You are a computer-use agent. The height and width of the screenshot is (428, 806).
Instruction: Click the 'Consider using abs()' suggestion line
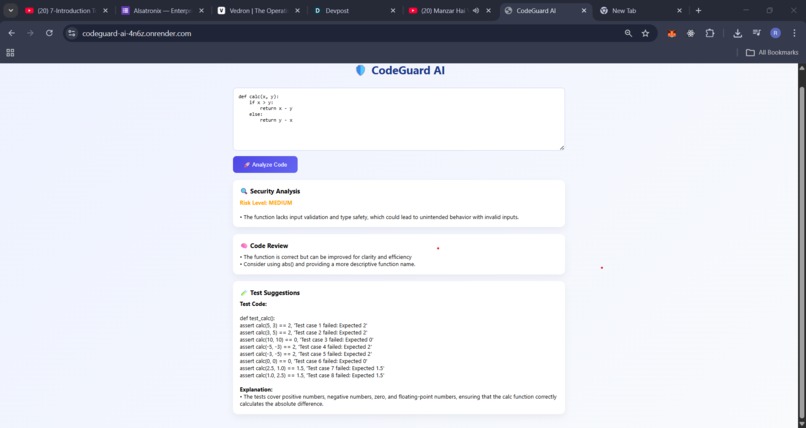click(x=327, y=264)
